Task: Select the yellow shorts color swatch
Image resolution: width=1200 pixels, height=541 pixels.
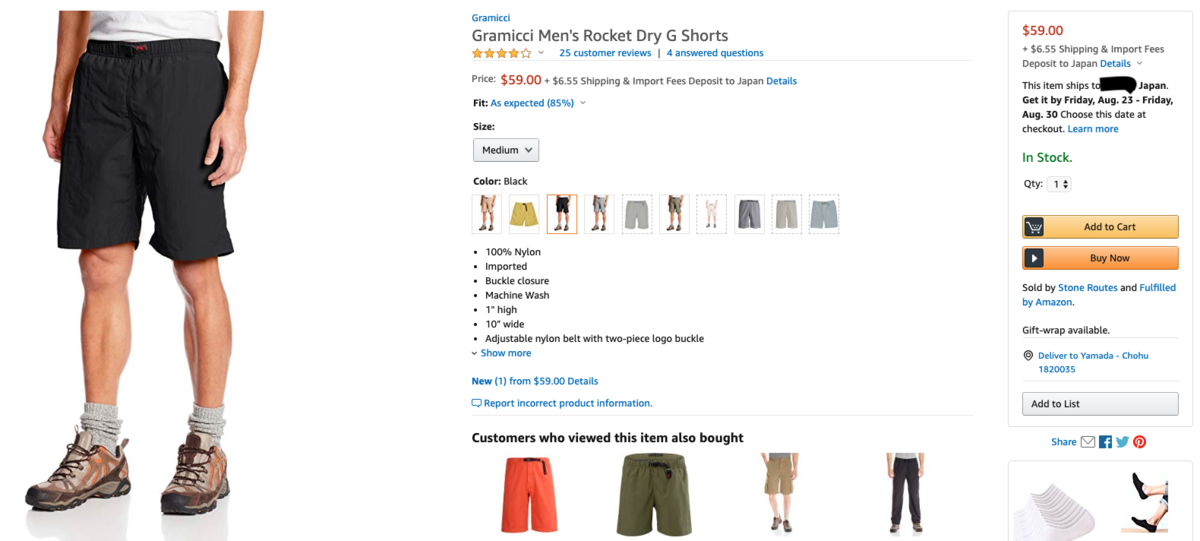Action: 524,214
